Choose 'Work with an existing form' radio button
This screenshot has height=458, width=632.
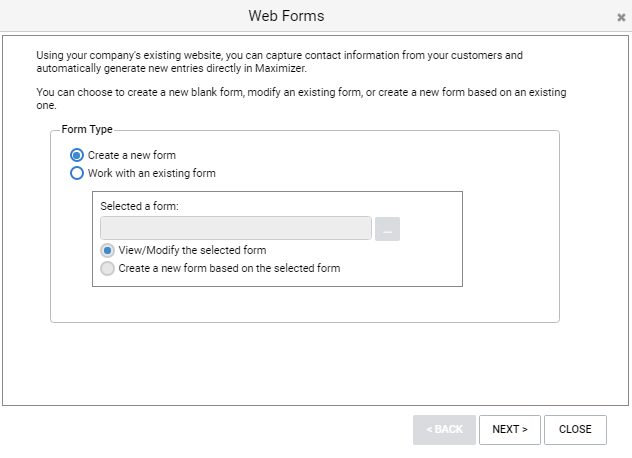(x=77, y=173)
